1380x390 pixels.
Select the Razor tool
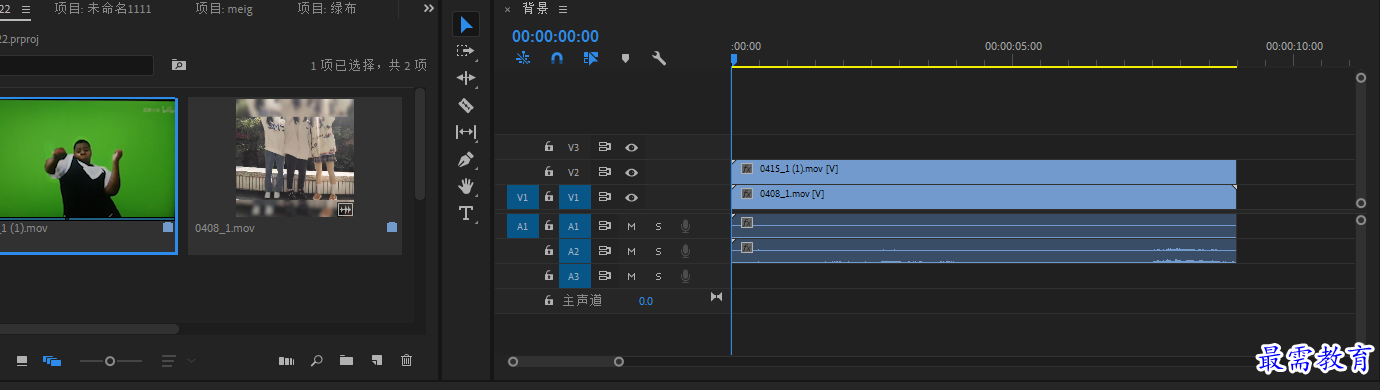[466, 105]
